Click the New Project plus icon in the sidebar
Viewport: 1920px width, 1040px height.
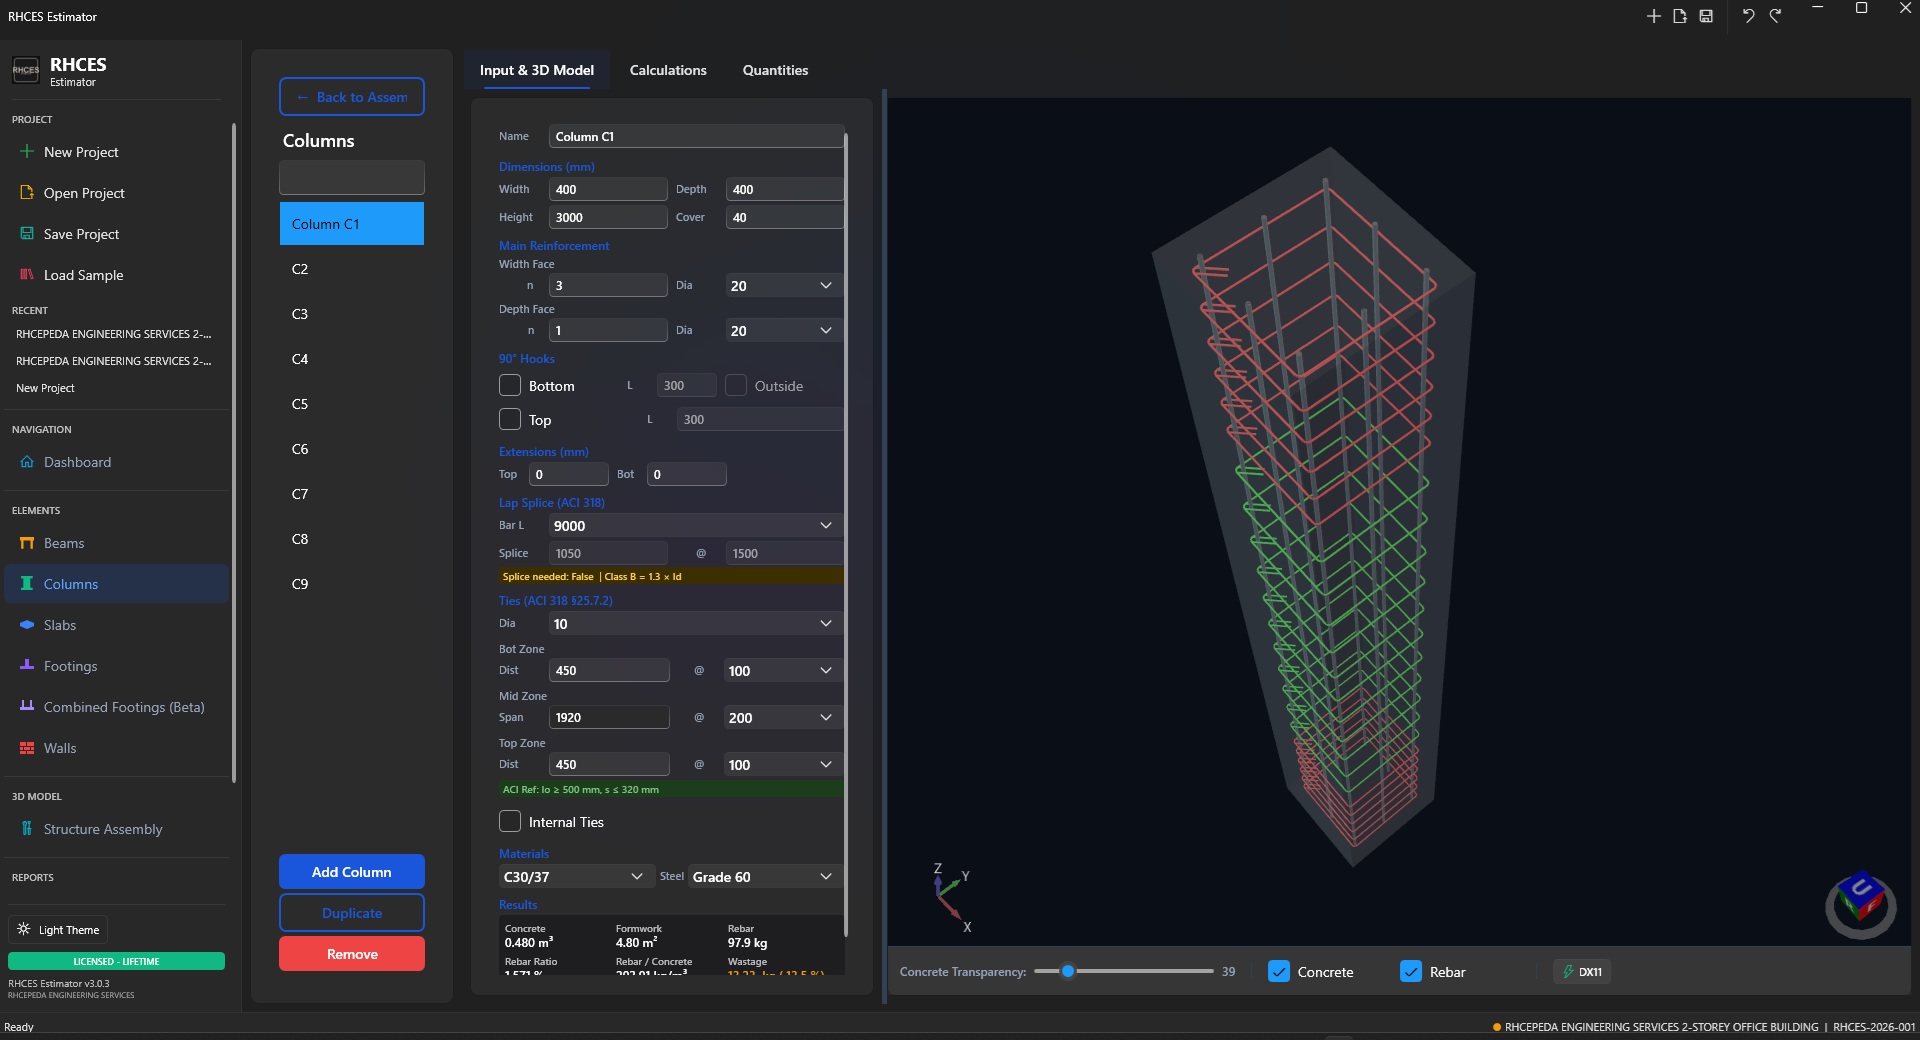point(27,151)
